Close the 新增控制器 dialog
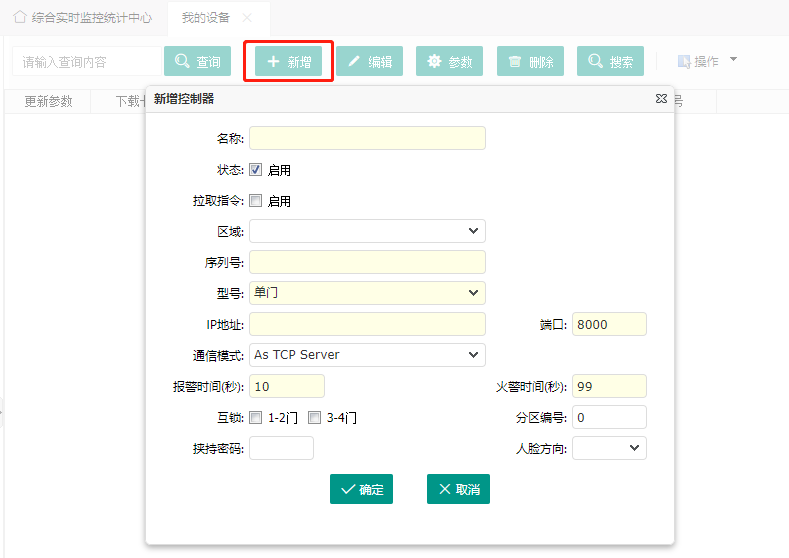This screenshot has height=558, width=789. pos(661,99)
